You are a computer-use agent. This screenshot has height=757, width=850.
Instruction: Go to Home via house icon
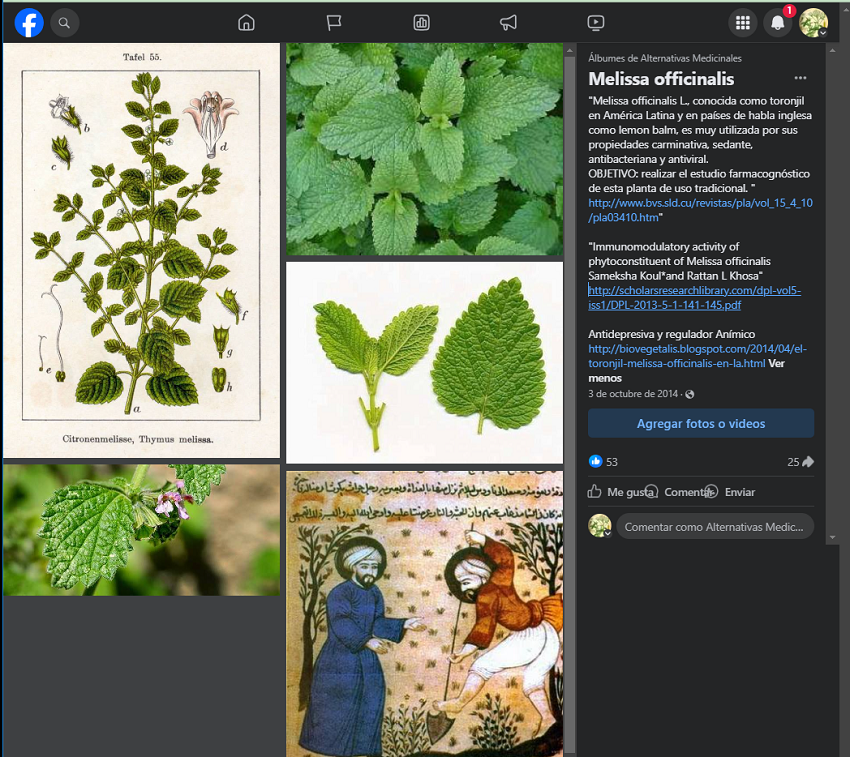247,22
